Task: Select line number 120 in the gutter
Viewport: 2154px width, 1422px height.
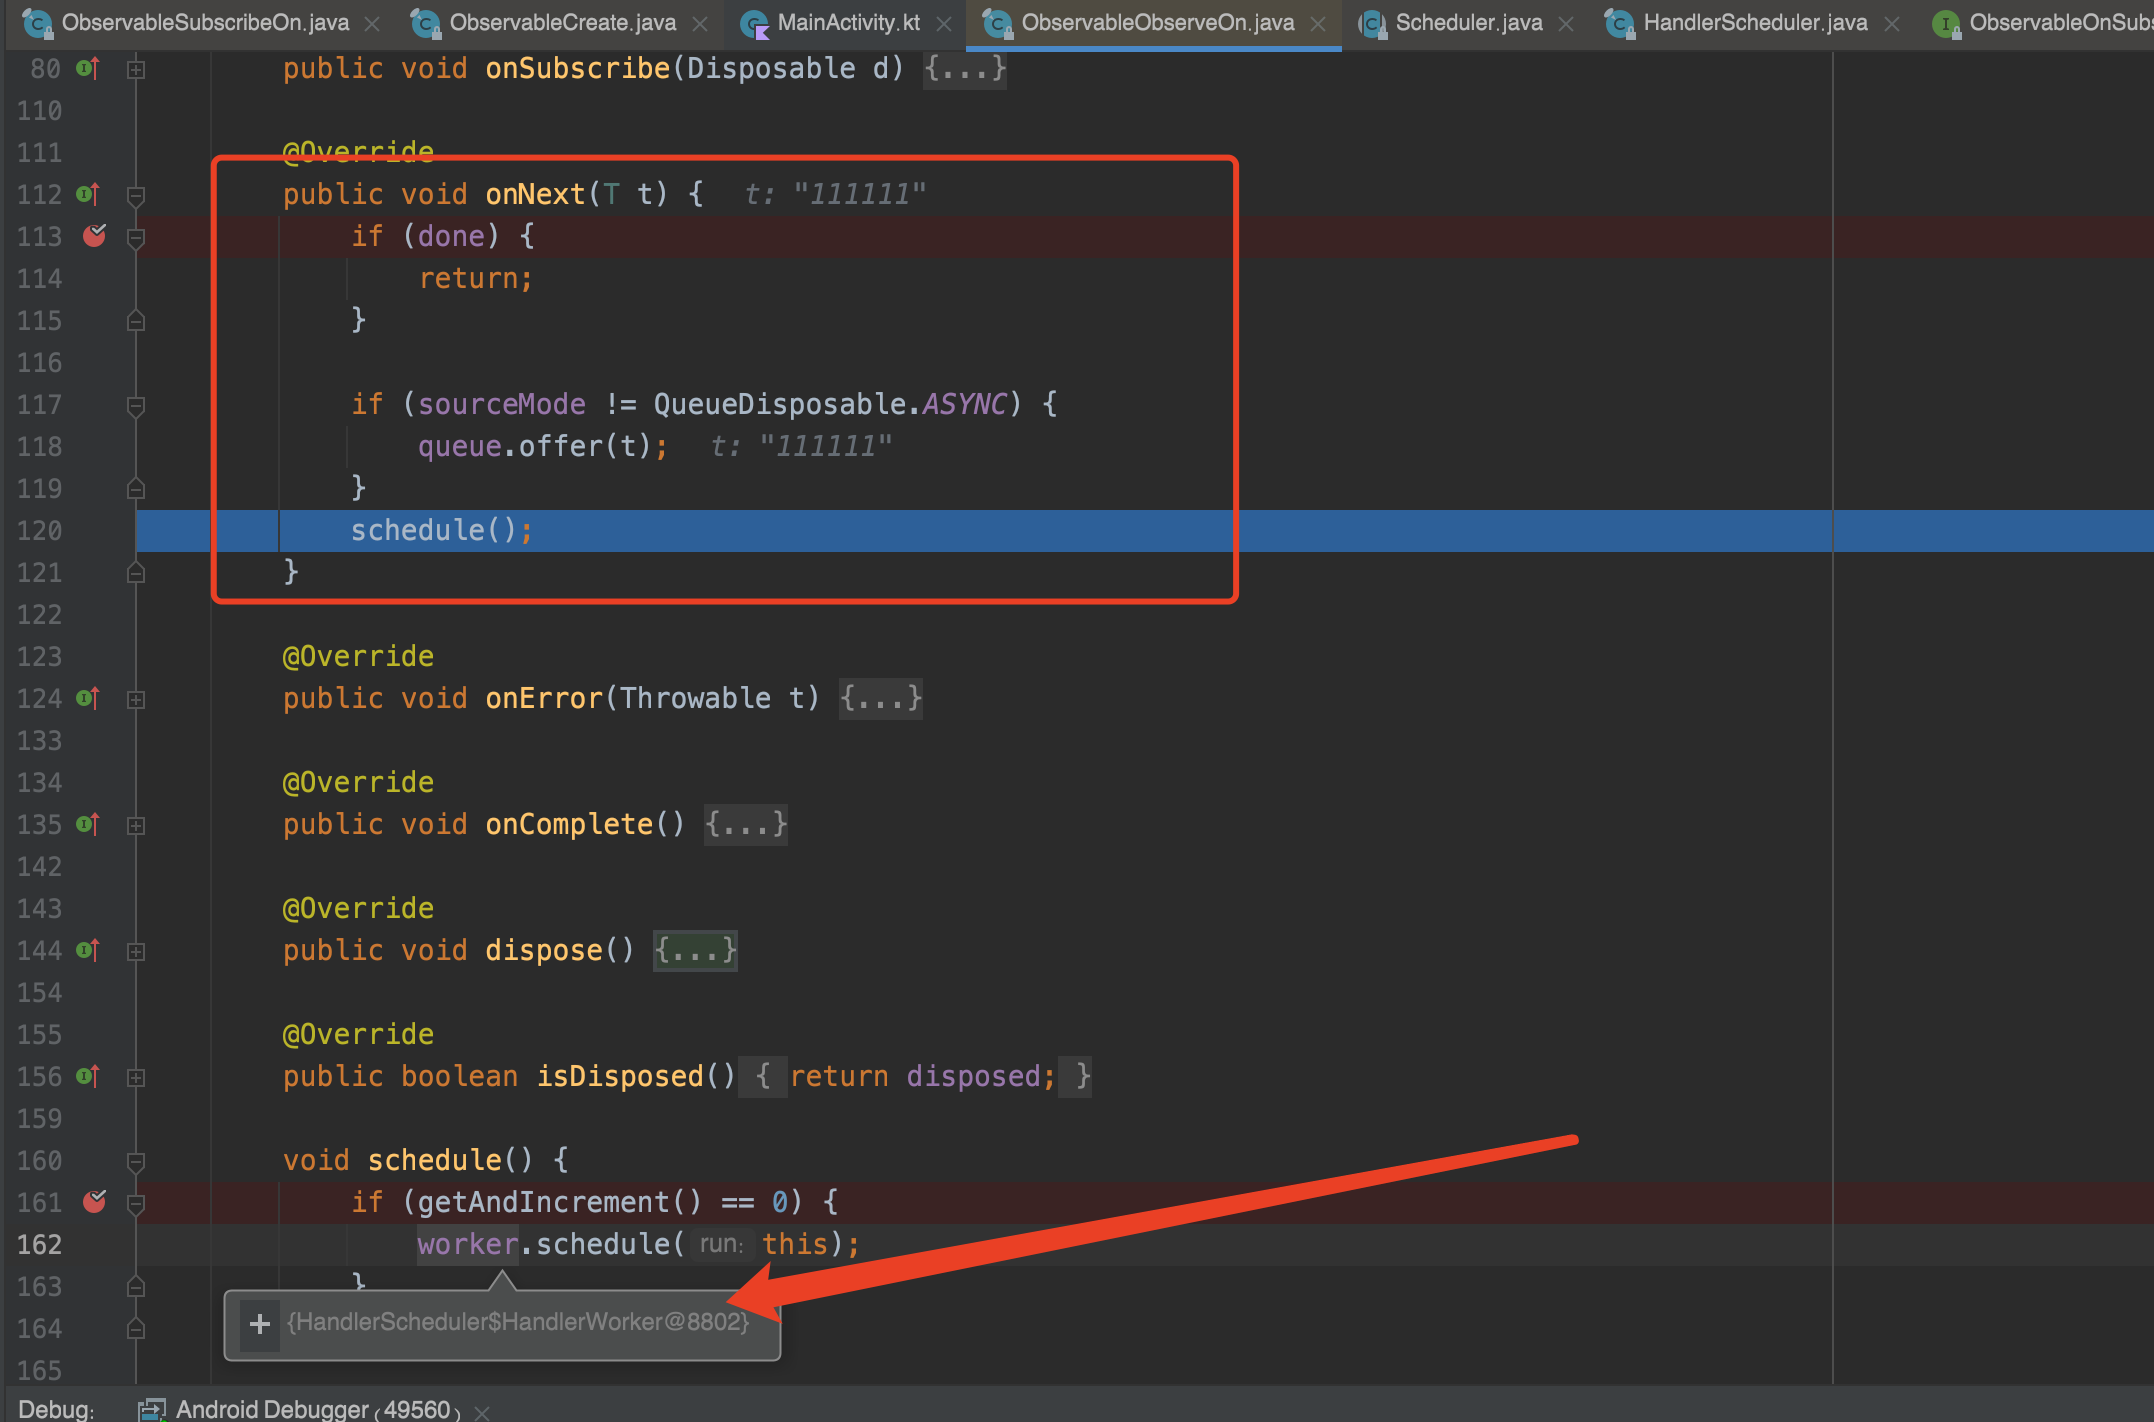Action: [39, 530]
